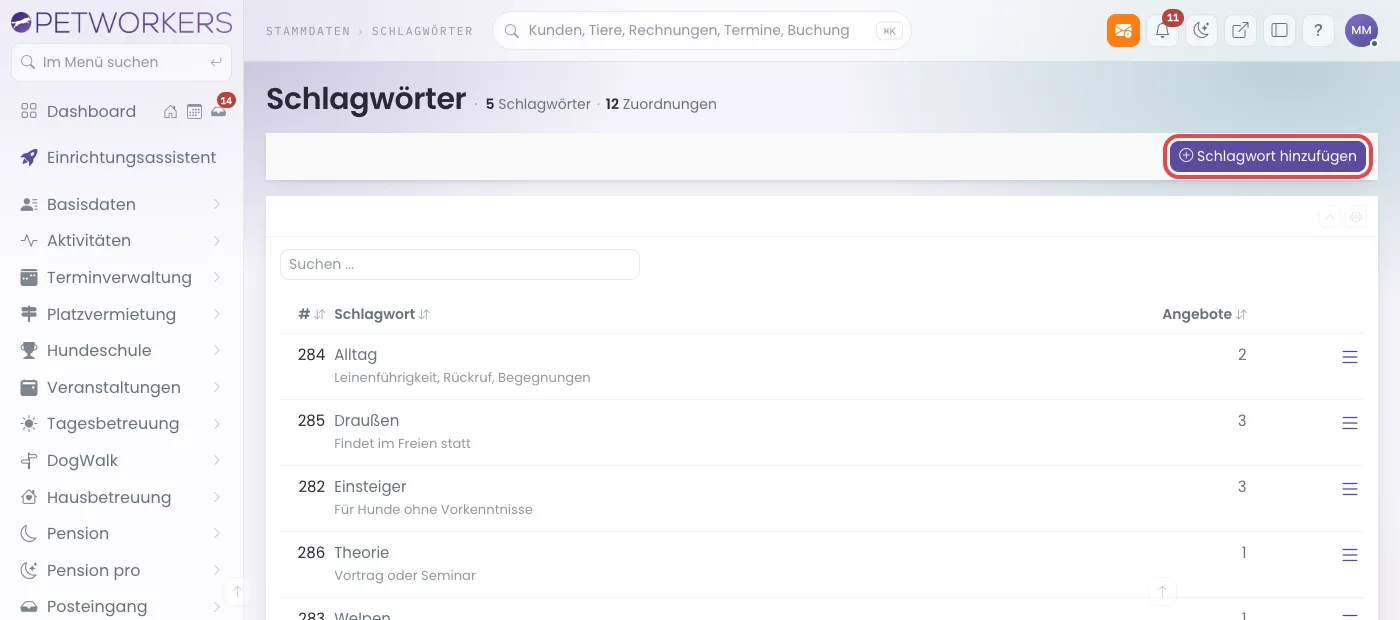This screenshot has width=1400, height=620.
Task: Click the Theorie keyword name
Action: pyautogui.click(x=361, y=553)
